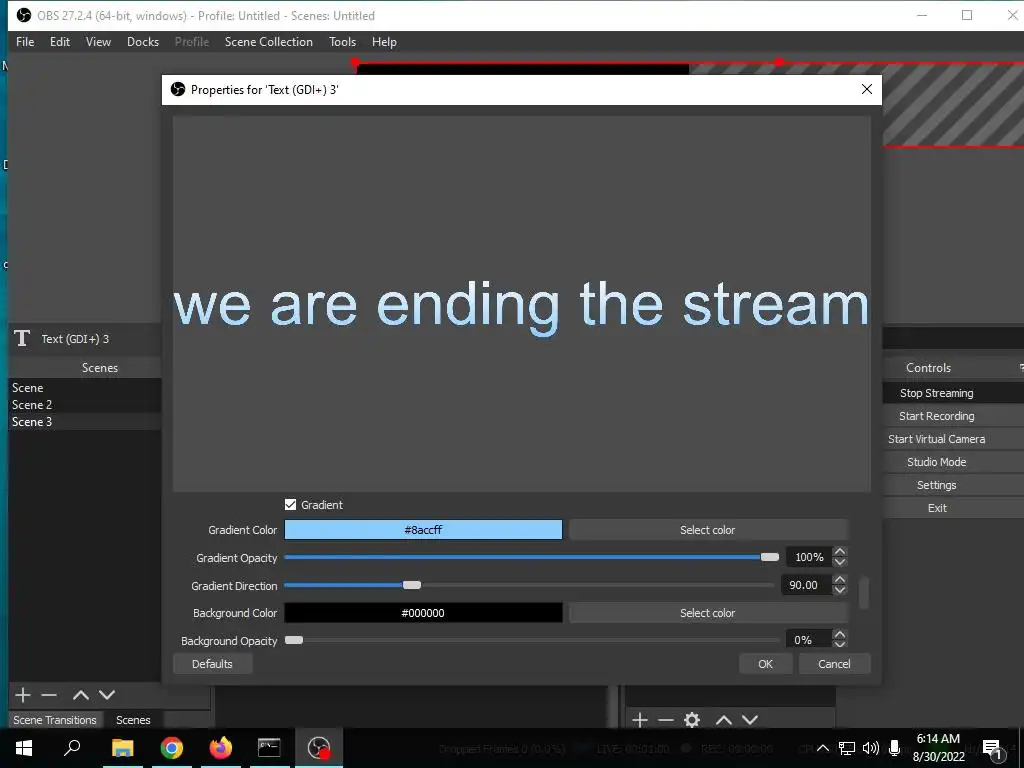This screenshot has width=1024, height=768.
Task: Remove selected scene with minus icon
Action: point(49,695)
